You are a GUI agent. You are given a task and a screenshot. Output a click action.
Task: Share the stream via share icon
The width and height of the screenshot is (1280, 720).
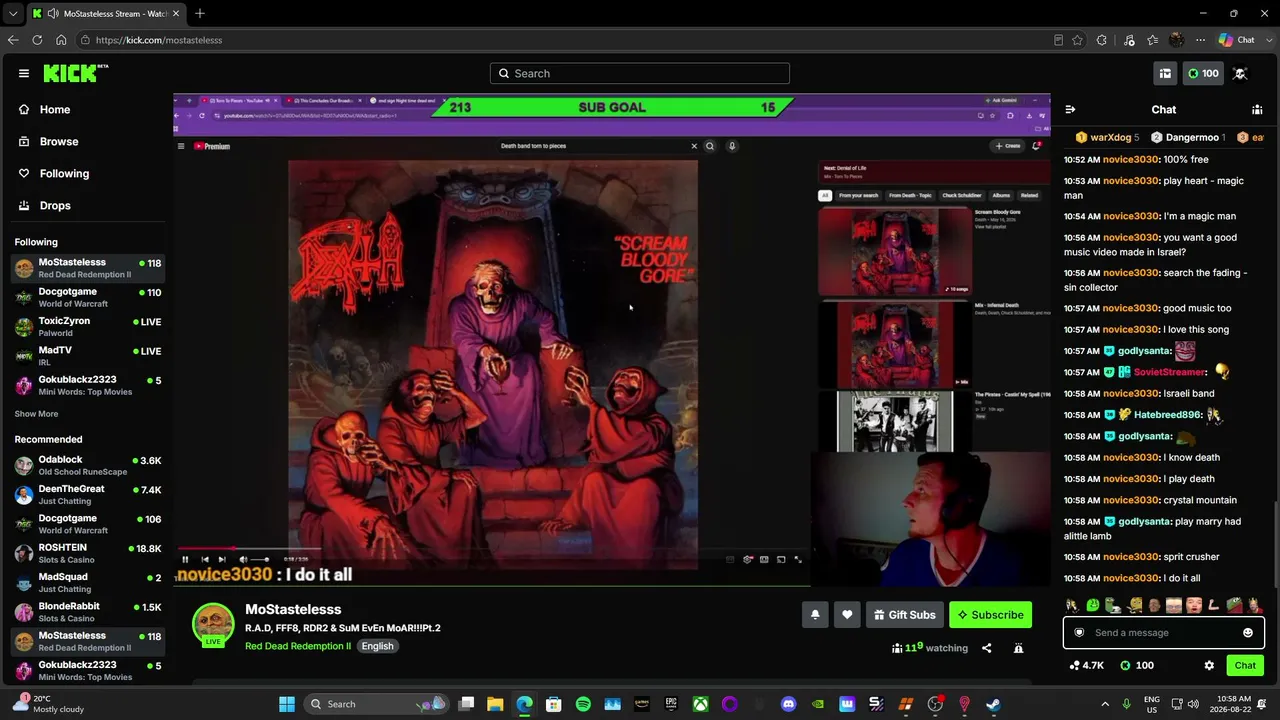tap(986, 648)
